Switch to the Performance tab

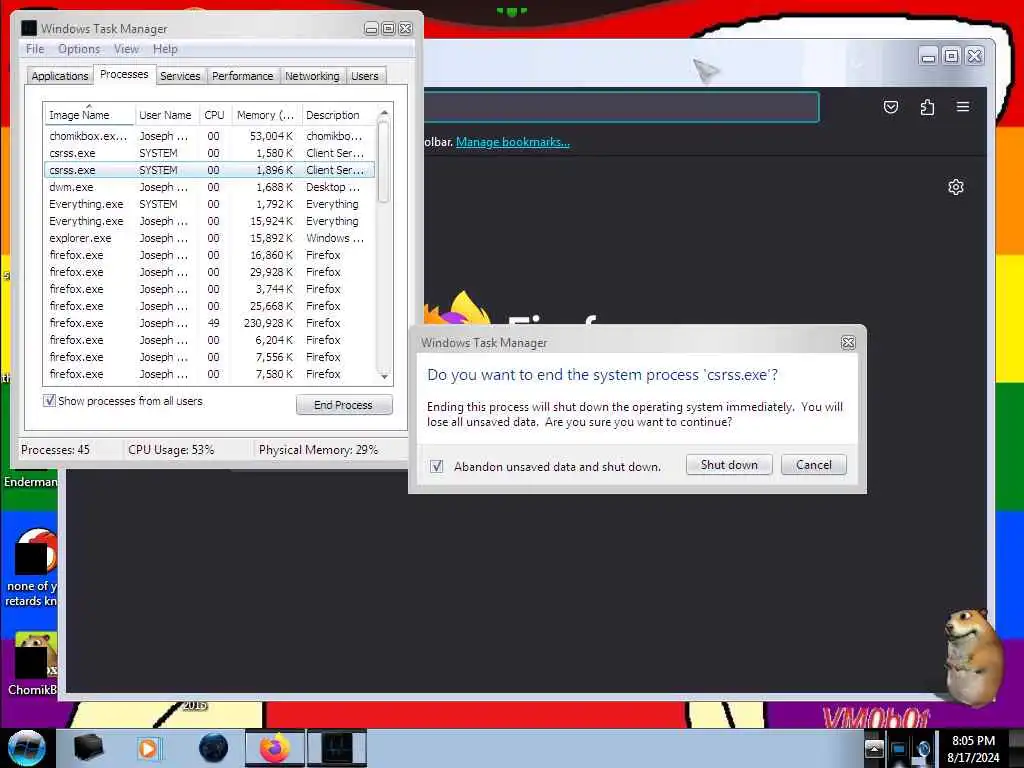point(242,76)
